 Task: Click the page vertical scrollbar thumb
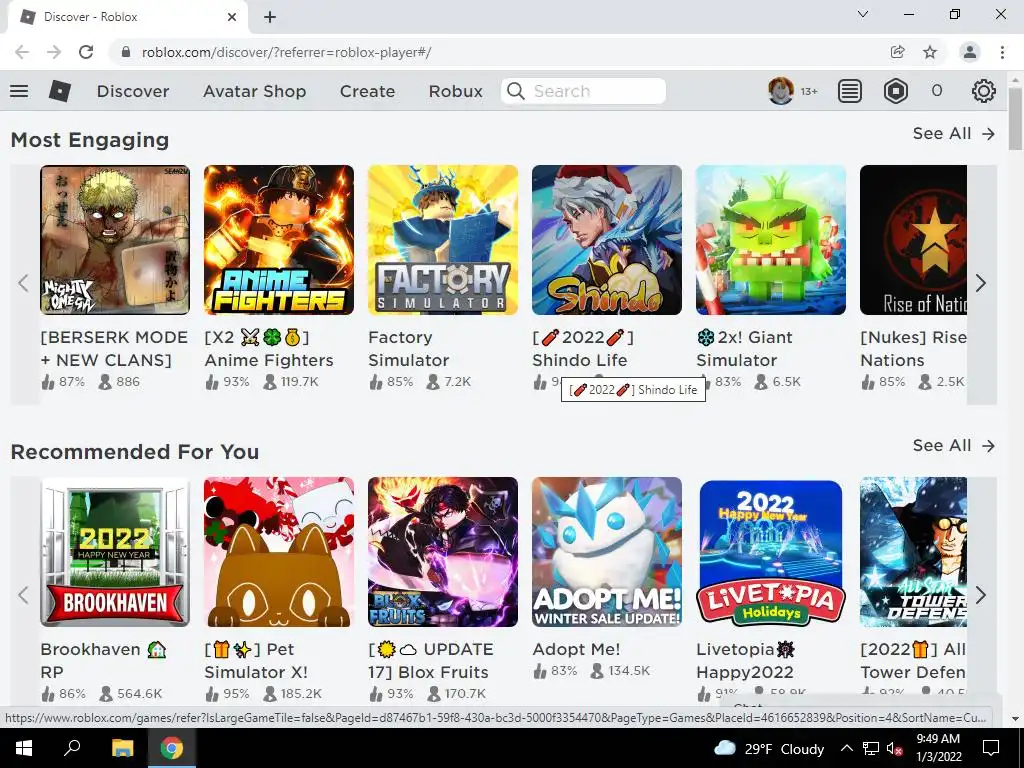click(1015, 118)
